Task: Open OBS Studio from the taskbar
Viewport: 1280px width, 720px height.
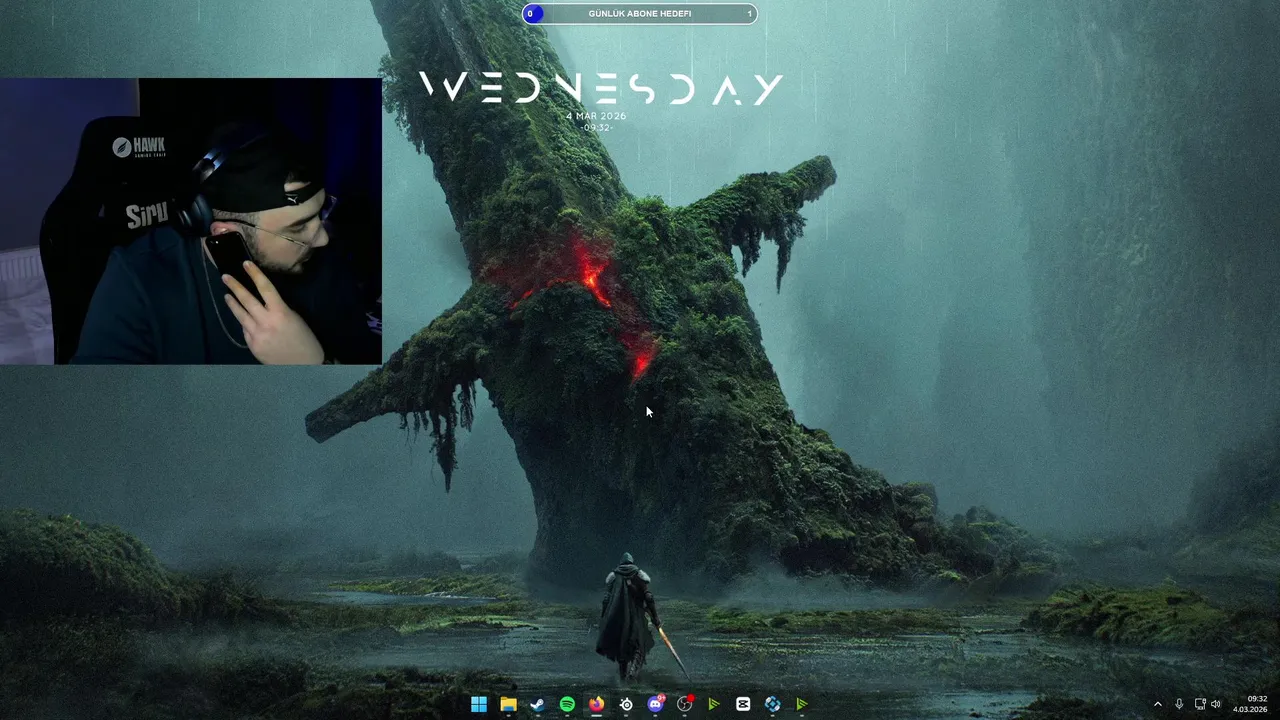Action: [685, 704]
